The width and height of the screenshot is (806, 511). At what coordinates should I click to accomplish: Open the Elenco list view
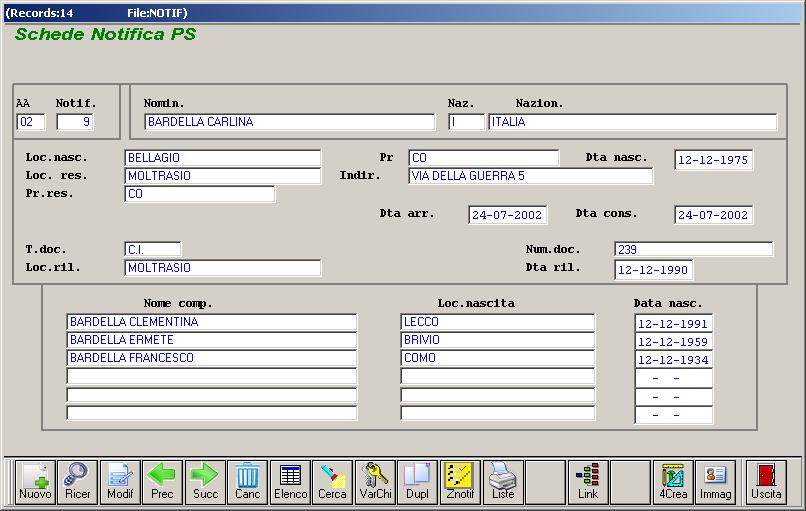pos(290,482)
